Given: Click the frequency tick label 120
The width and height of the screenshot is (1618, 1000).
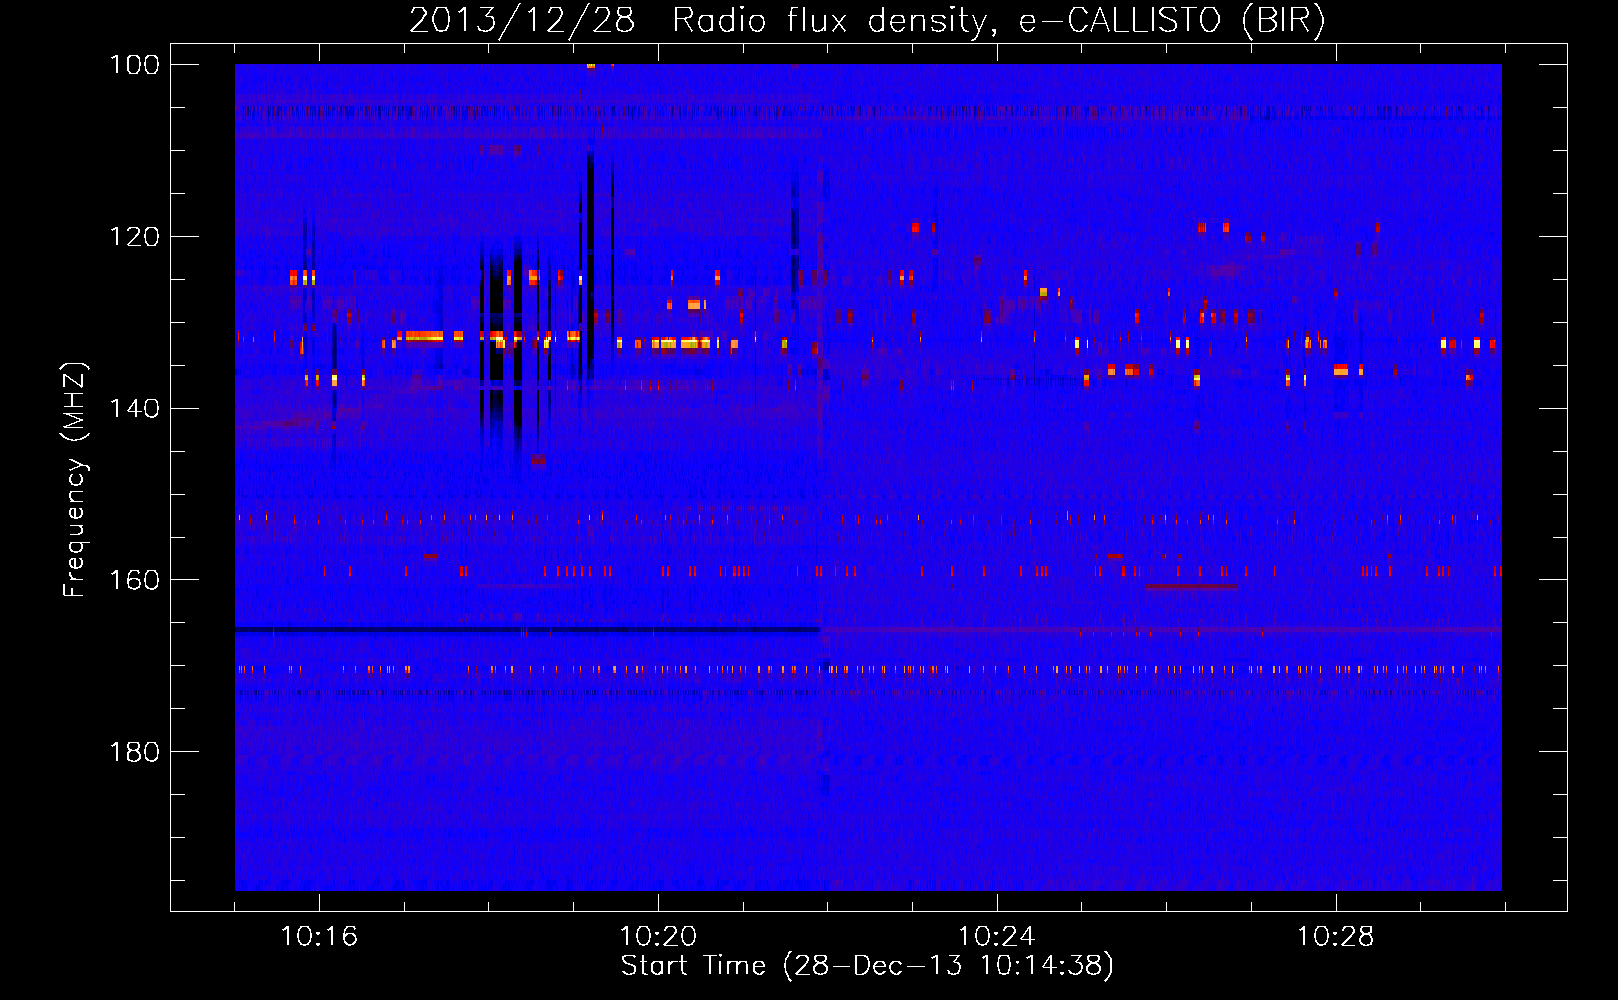Looking at the screenshot, I should [x=135, y=237].
